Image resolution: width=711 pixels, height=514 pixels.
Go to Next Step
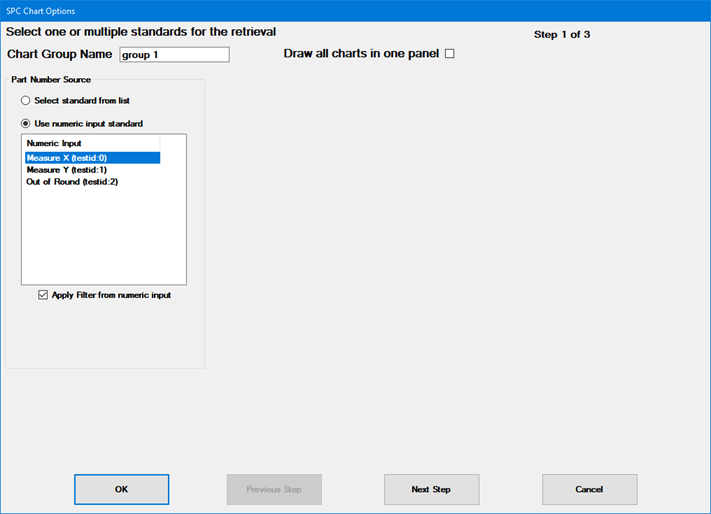point(431,489)
